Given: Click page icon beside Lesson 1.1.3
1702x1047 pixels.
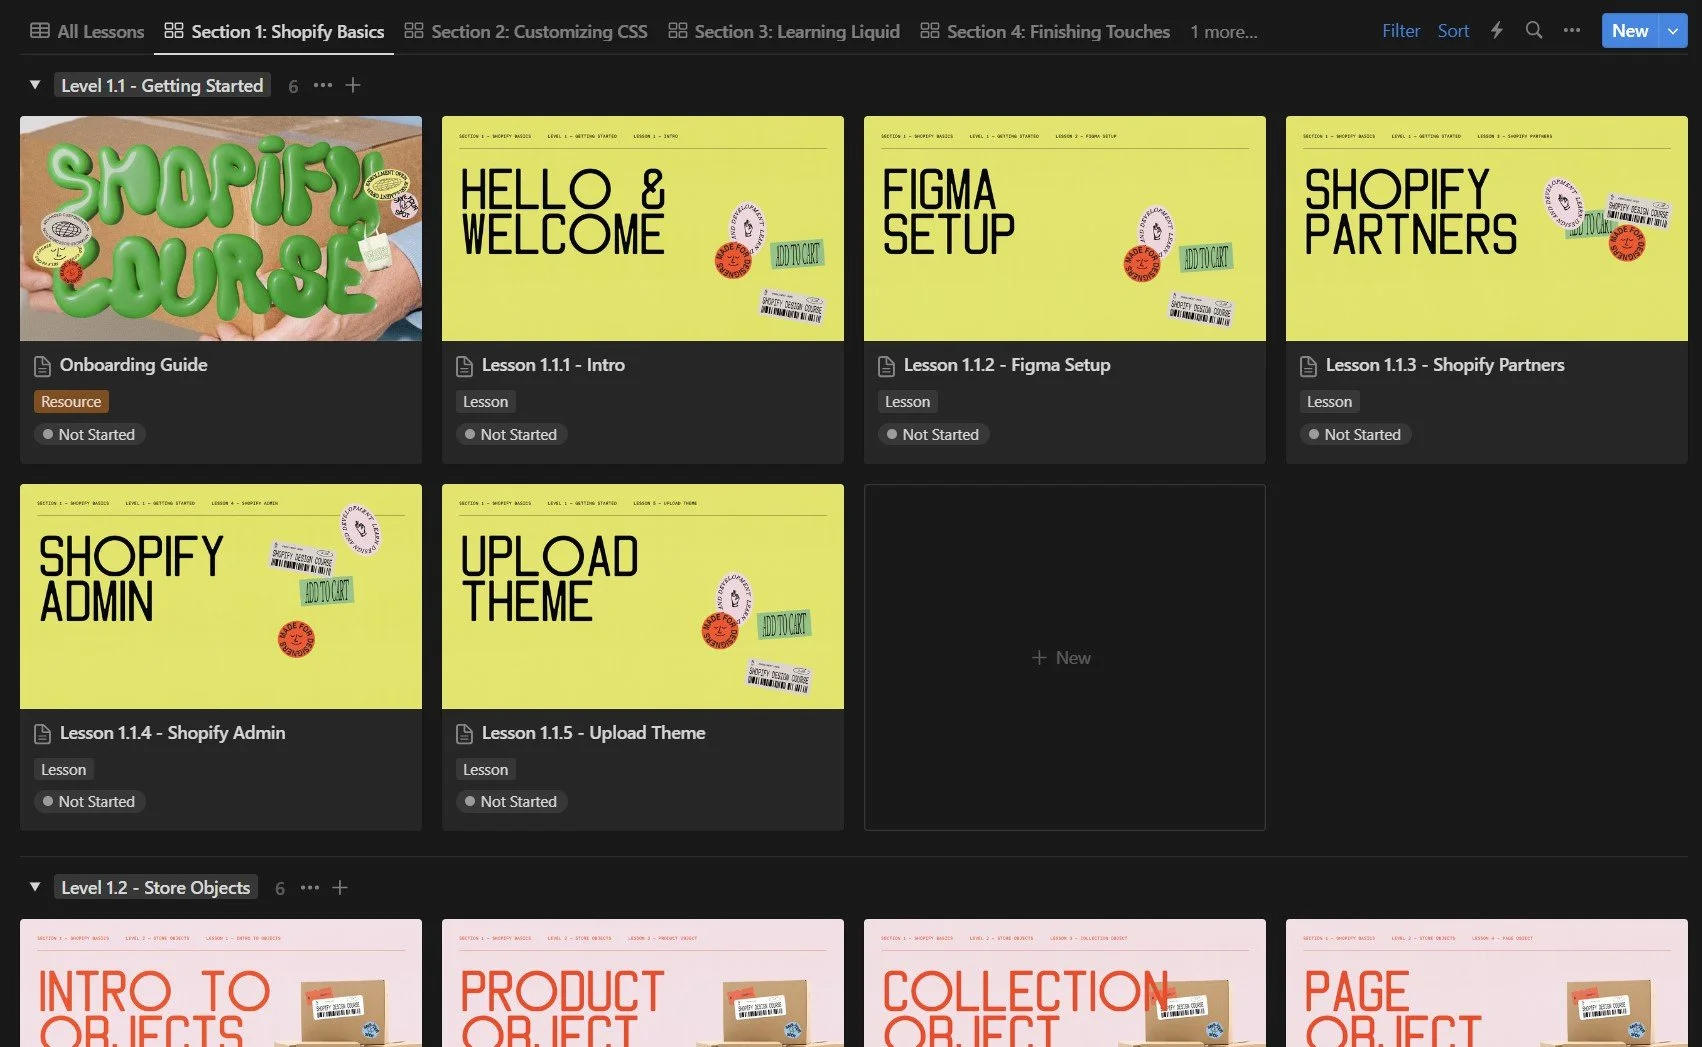Looking at the screenshot, I should coord(1309,366).
